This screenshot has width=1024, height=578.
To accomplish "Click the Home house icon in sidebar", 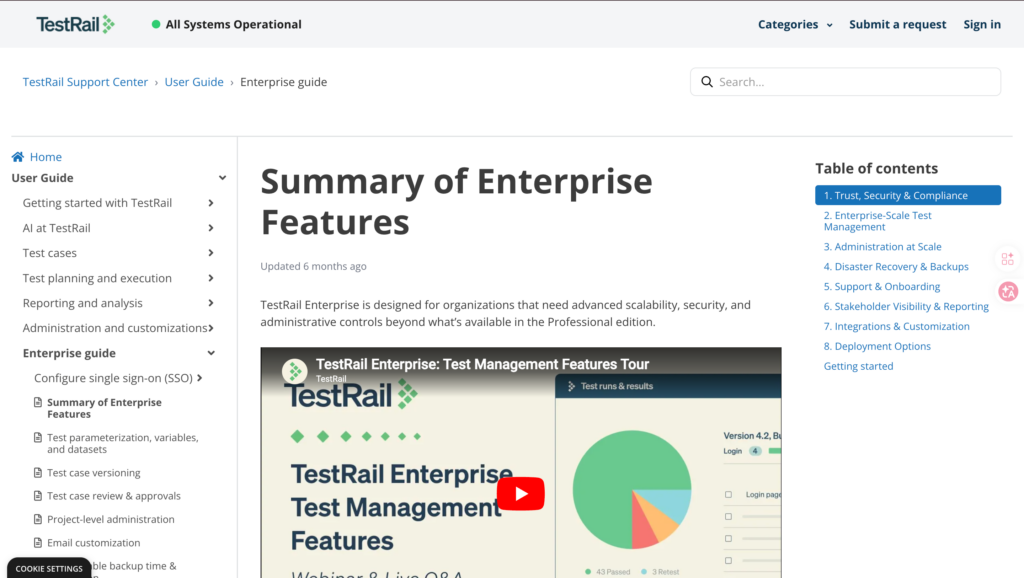I will tap(18, 157).
